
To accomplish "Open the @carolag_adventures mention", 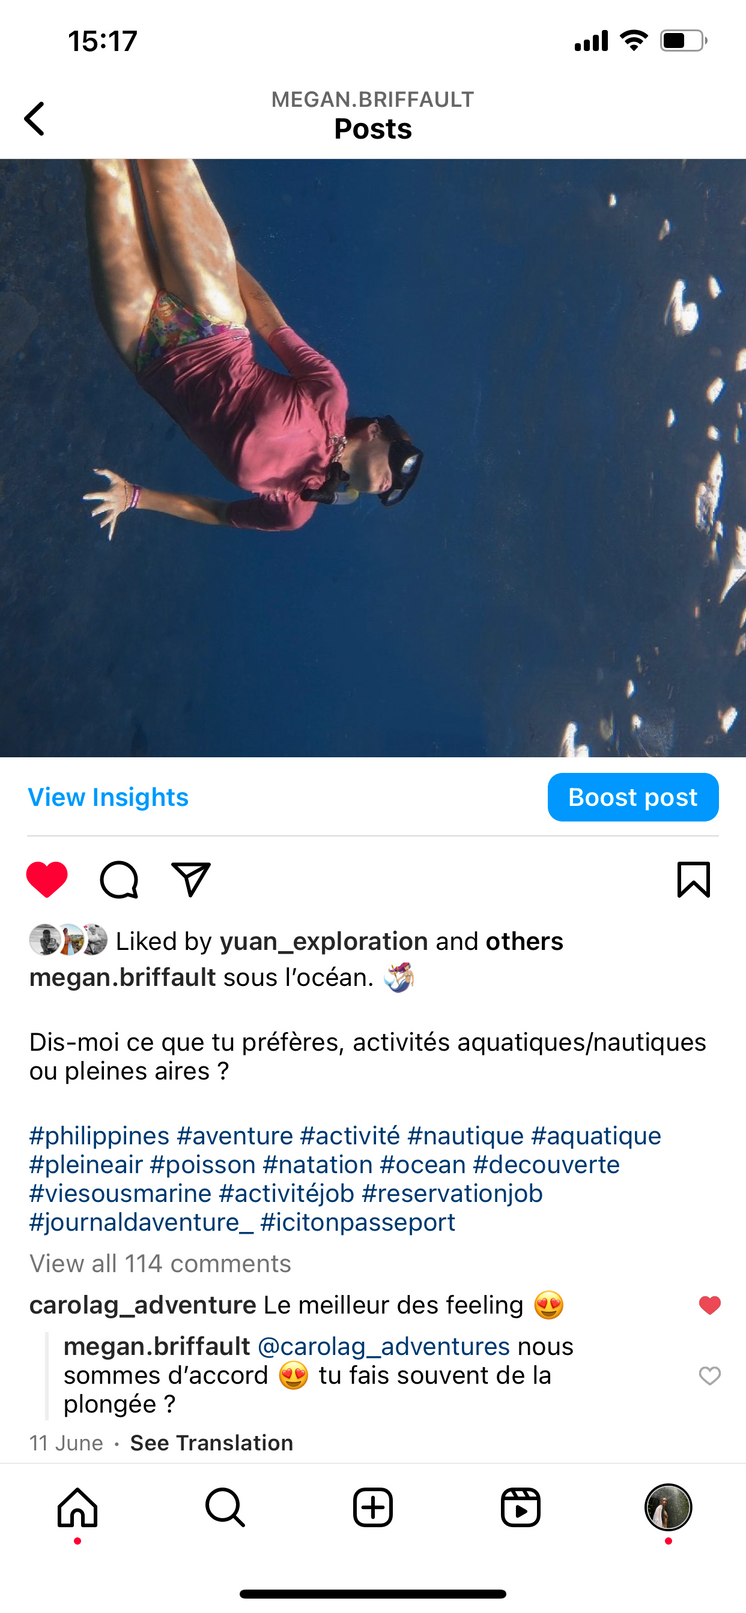I will click(384, 1347).
